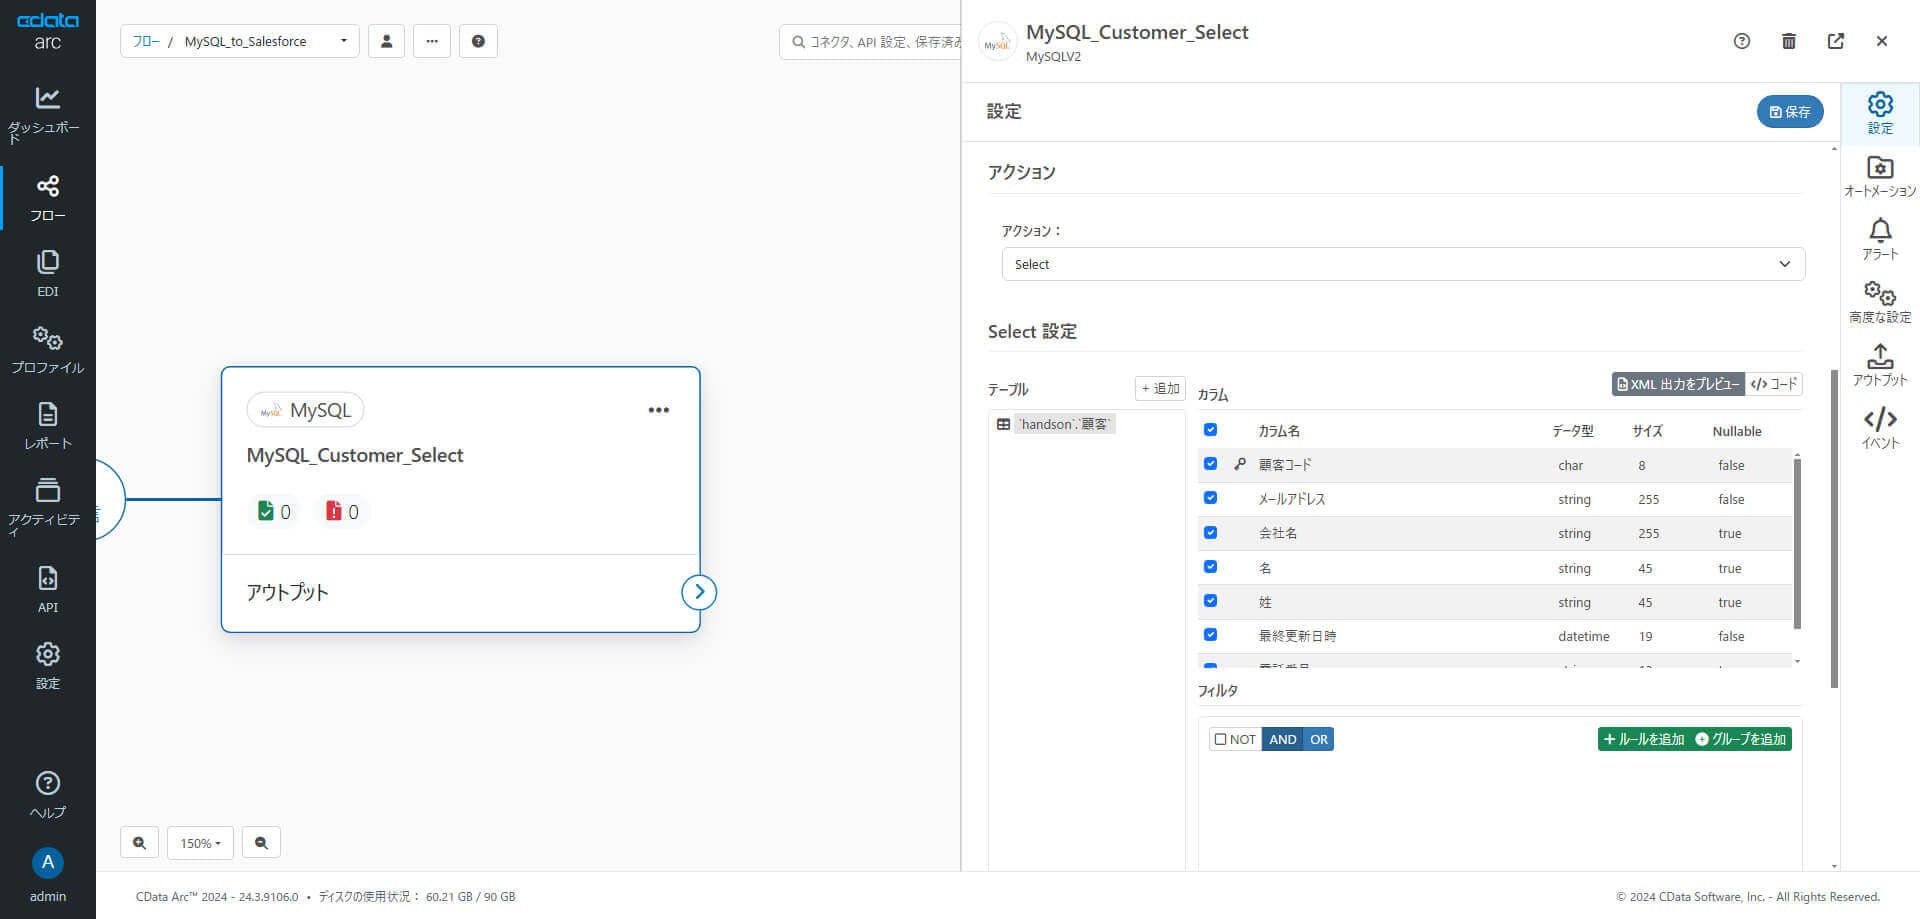This screenshot has height=919, width=1920.
Task: Open connector in new window icon
Action: [1835, 41]
